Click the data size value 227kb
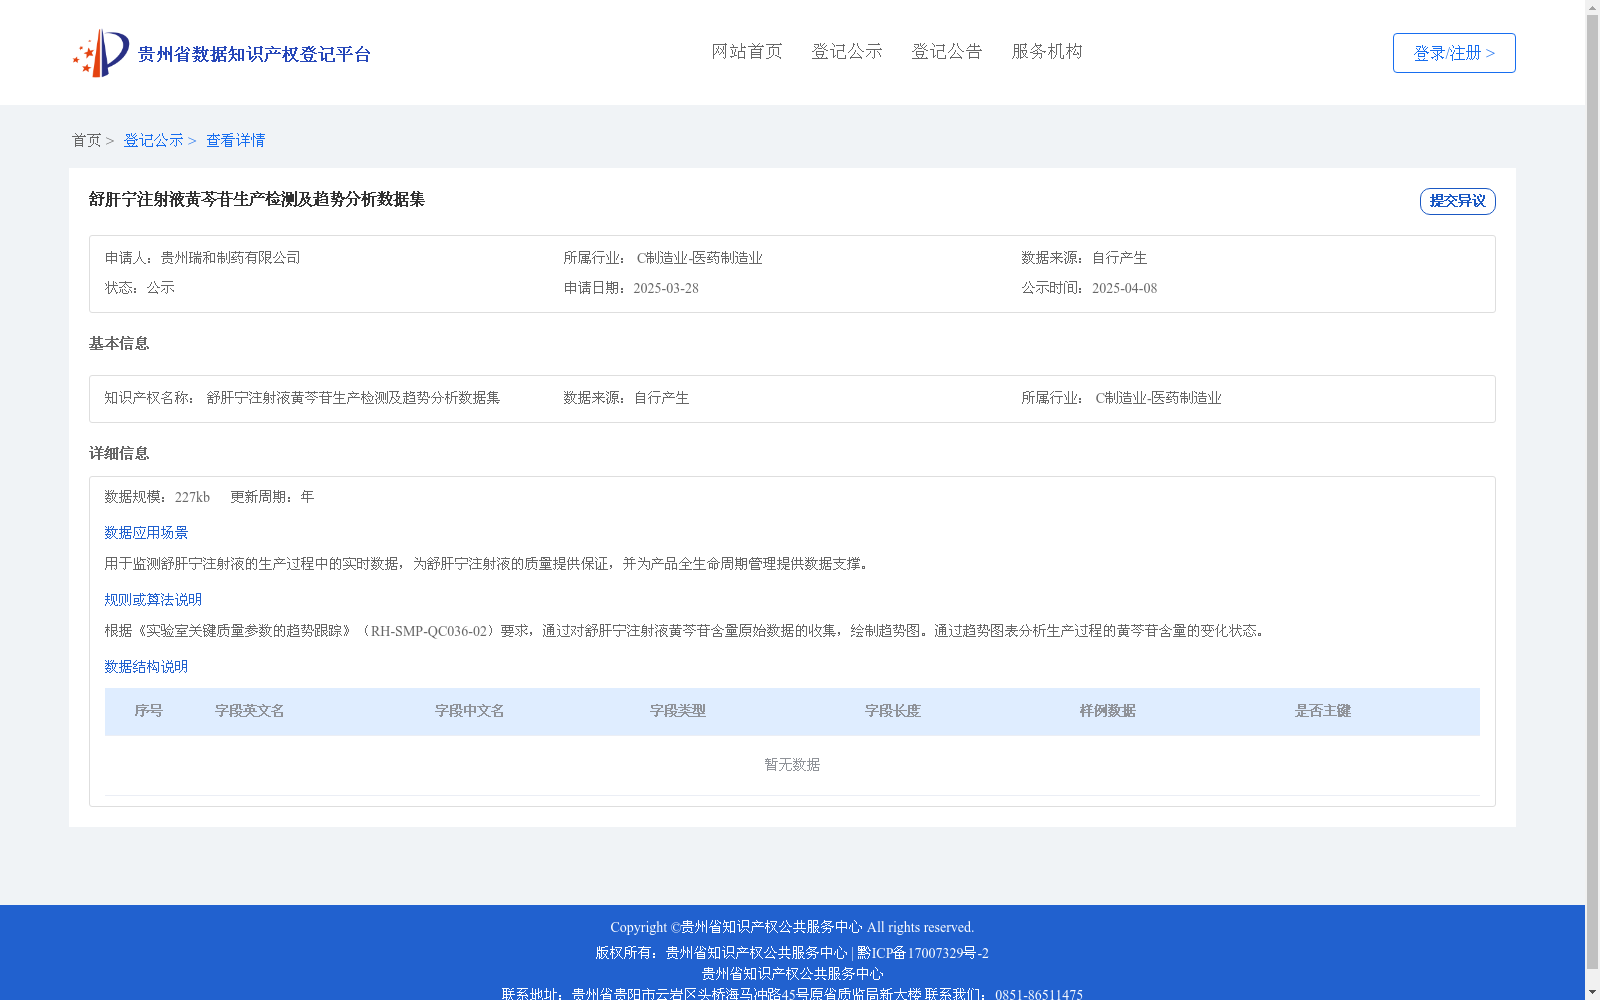The image size is (1600, 1000). click(x=192, y=497)
